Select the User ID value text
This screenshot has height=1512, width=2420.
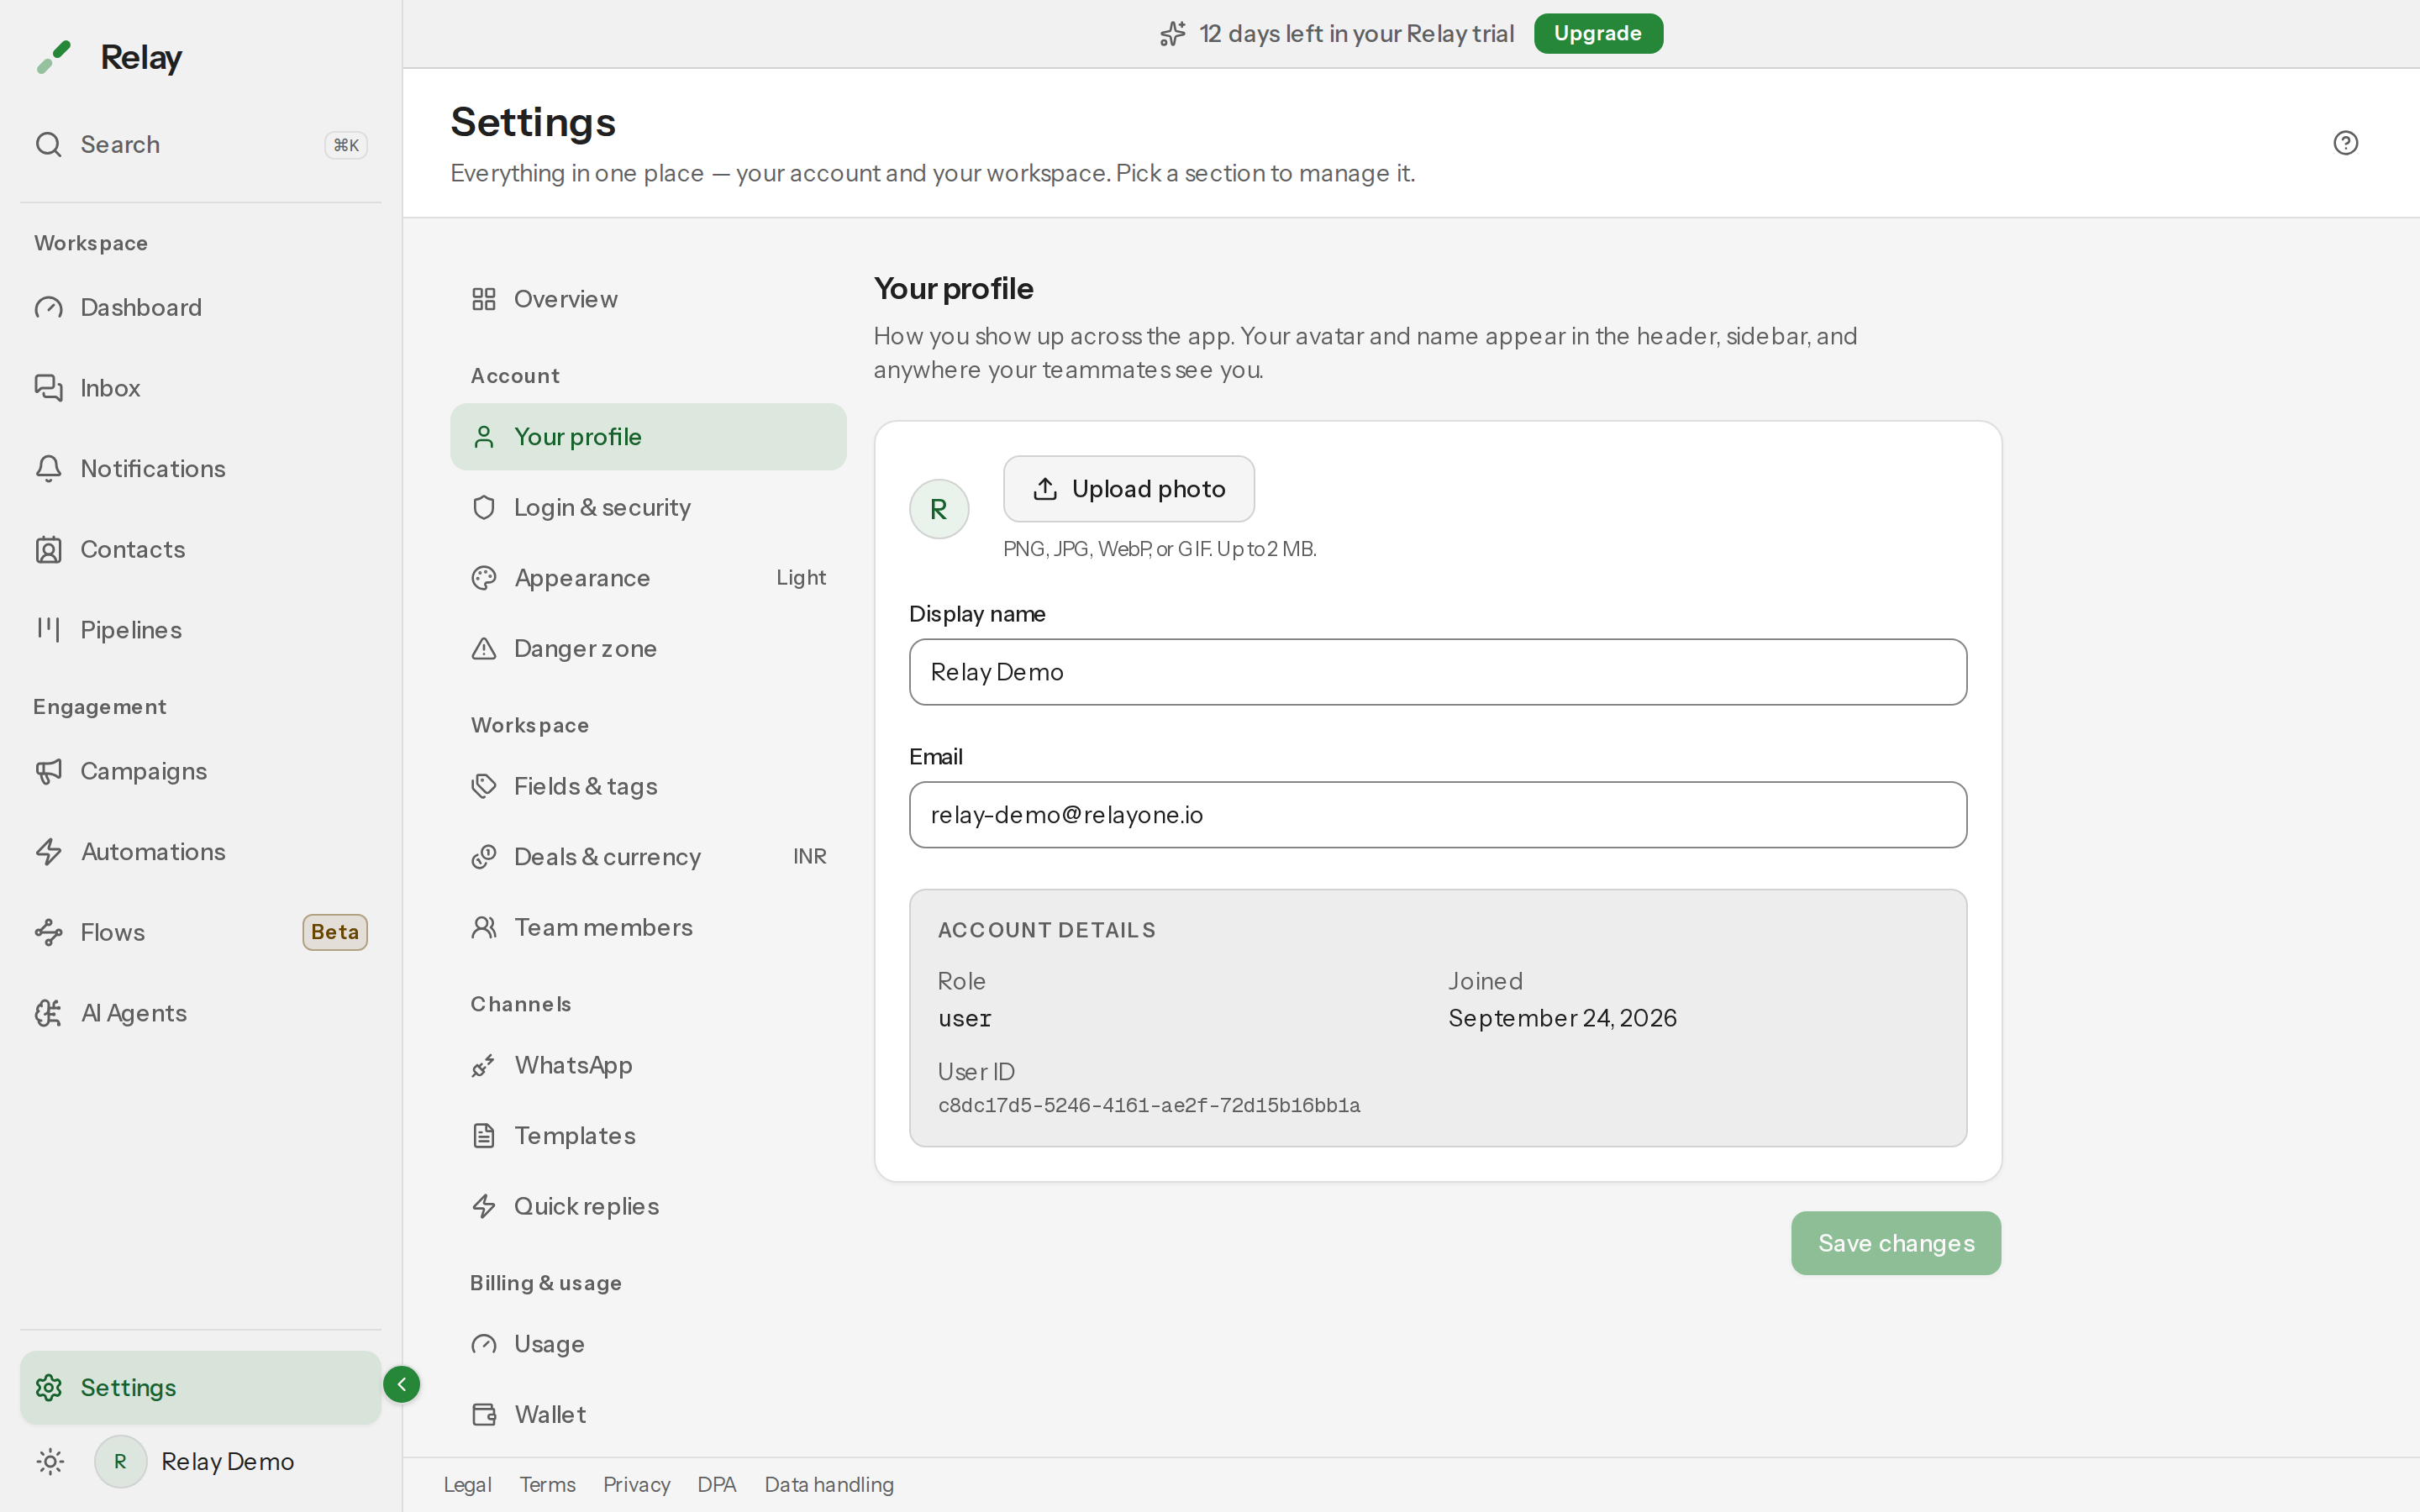click(1149, 1105)
